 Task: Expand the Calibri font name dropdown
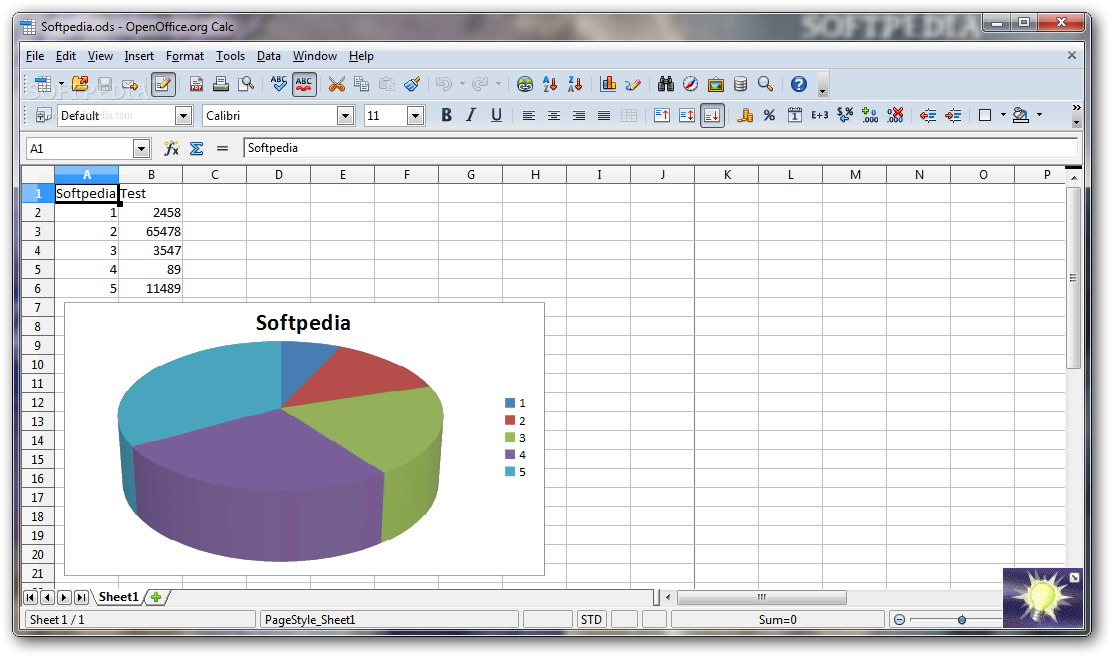[x=345, y=115]
